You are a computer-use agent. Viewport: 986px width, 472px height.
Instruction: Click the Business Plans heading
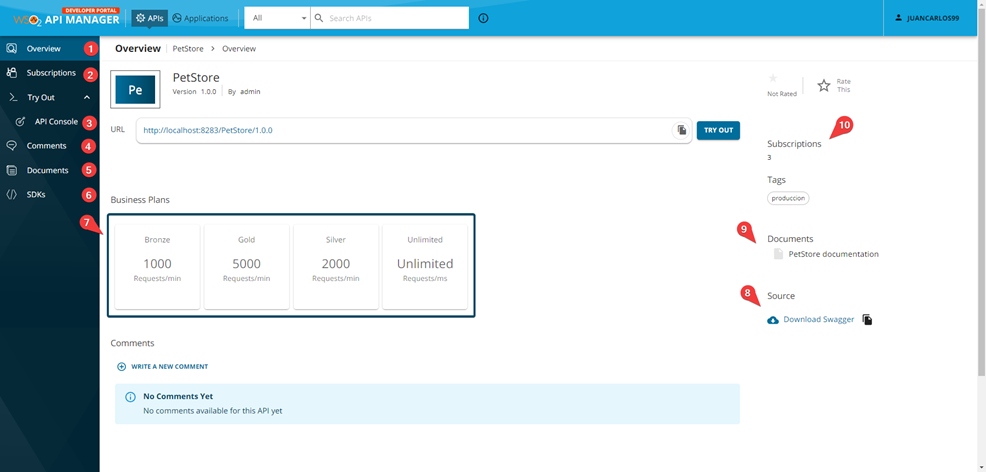140,200
